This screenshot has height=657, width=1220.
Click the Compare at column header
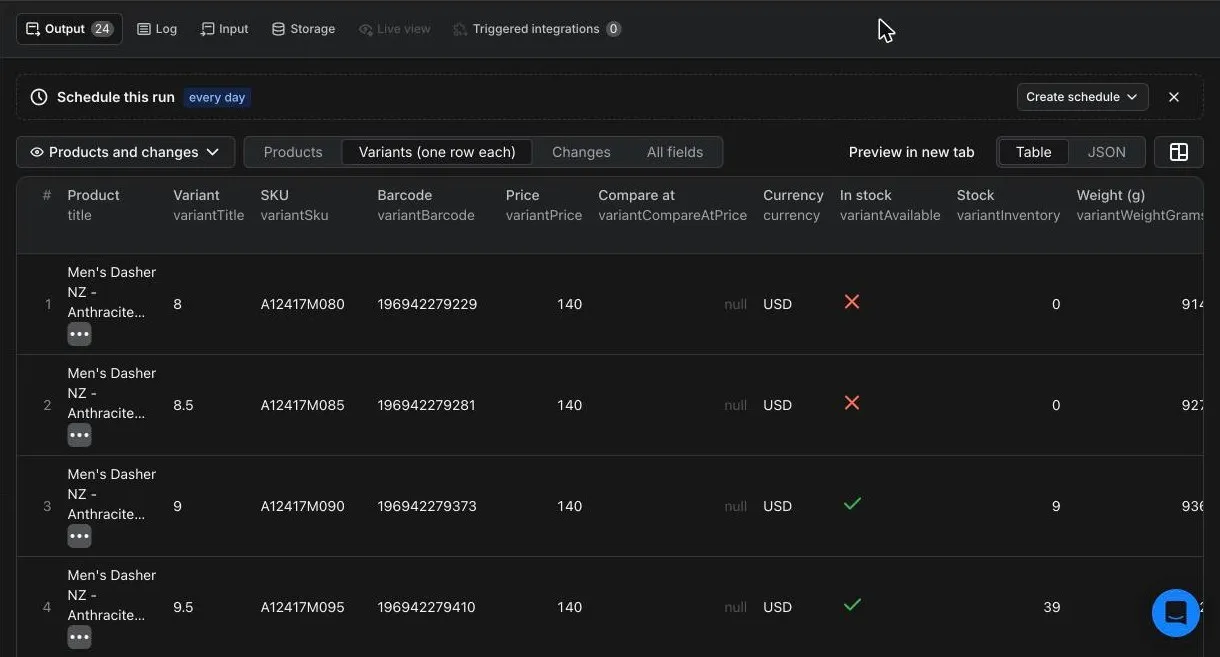point(672,205)
